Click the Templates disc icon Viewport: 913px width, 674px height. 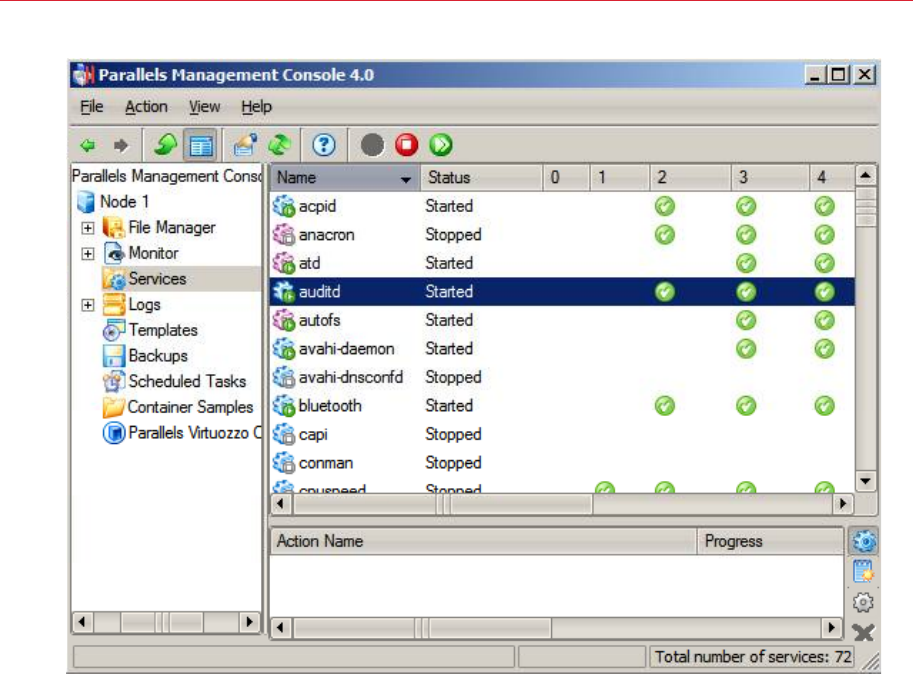click(114, 330)
